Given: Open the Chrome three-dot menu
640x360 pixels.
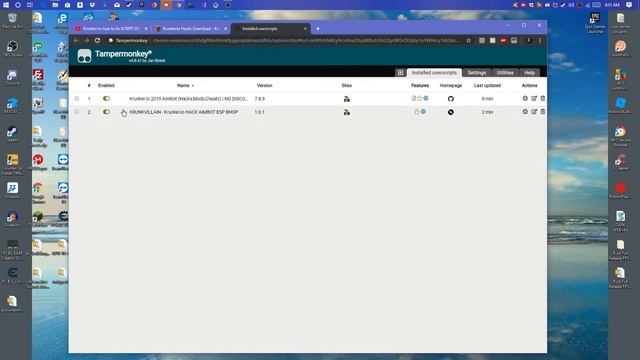Looking at the screenshot, I should pyautogui.click(x=540, y=40).
